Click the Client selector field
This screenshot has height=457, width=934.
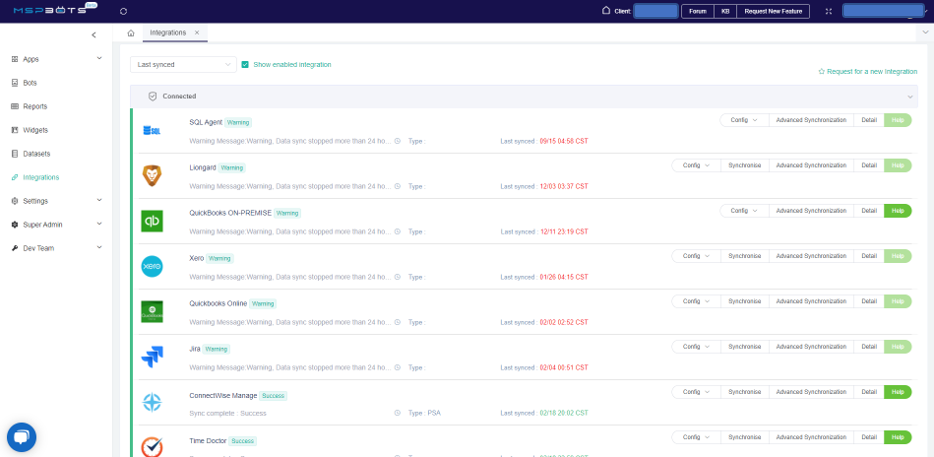coord(655,11)
